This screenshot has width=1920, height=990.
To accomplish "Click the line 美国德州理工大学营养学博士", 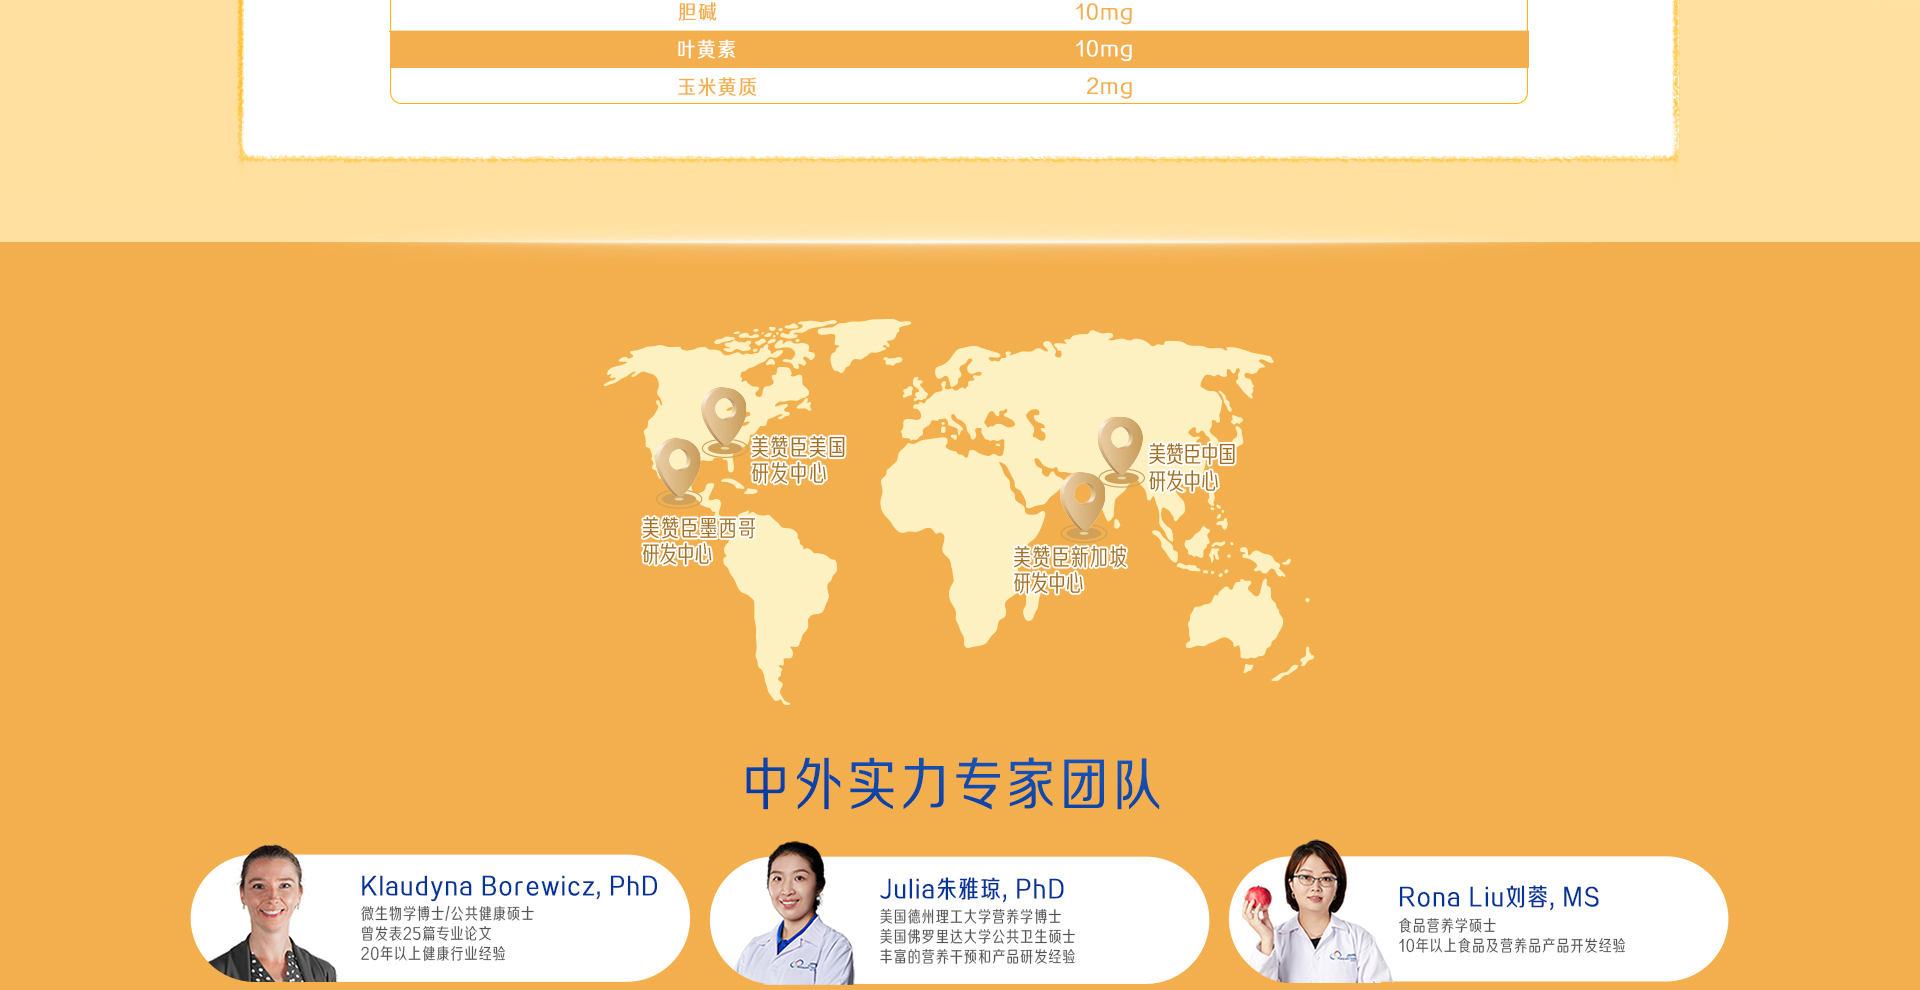I will [970, 917].
